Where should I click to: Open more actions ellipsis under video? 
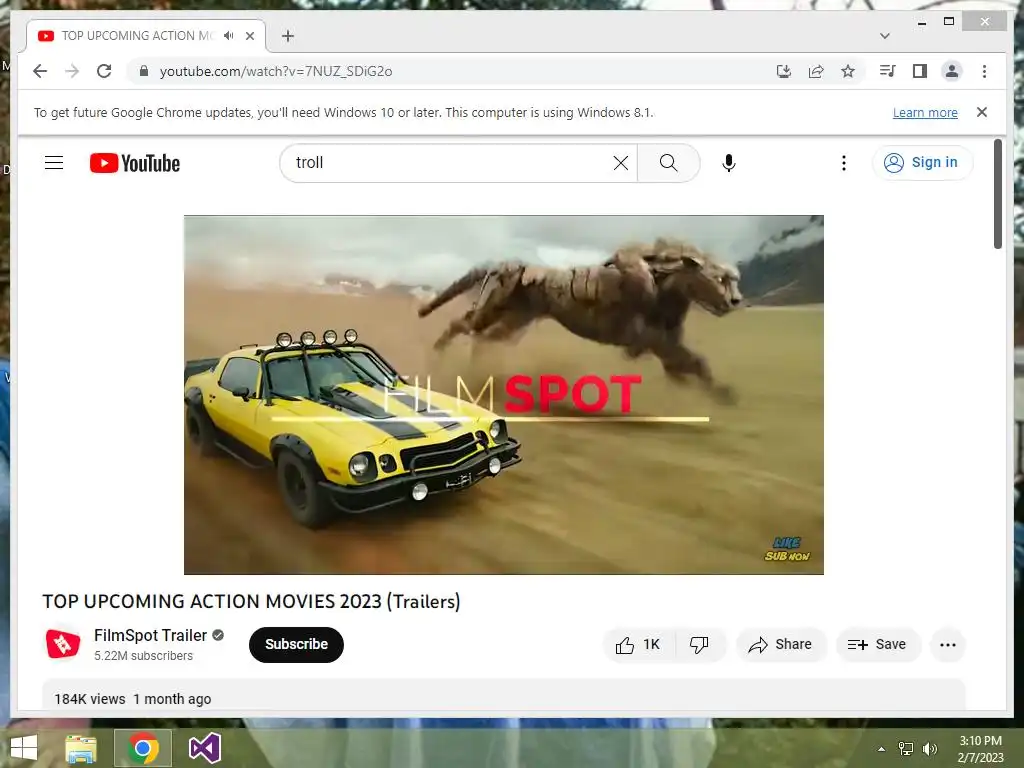coord(948,645)
